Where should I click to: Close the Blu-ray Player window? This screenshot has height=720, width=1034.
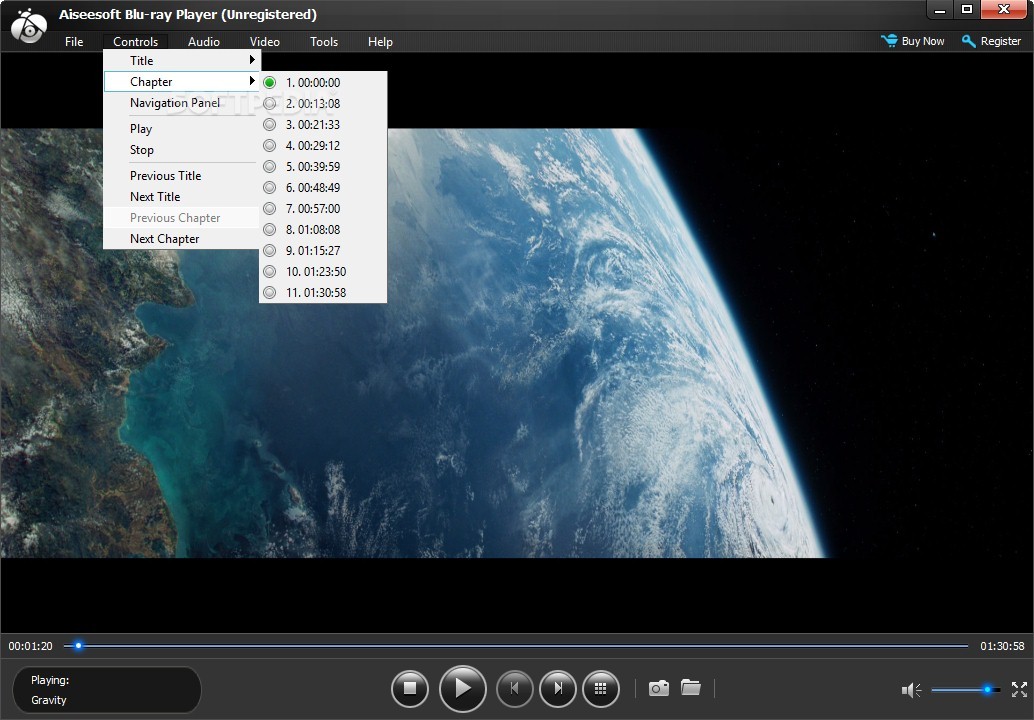(1004, 10)
